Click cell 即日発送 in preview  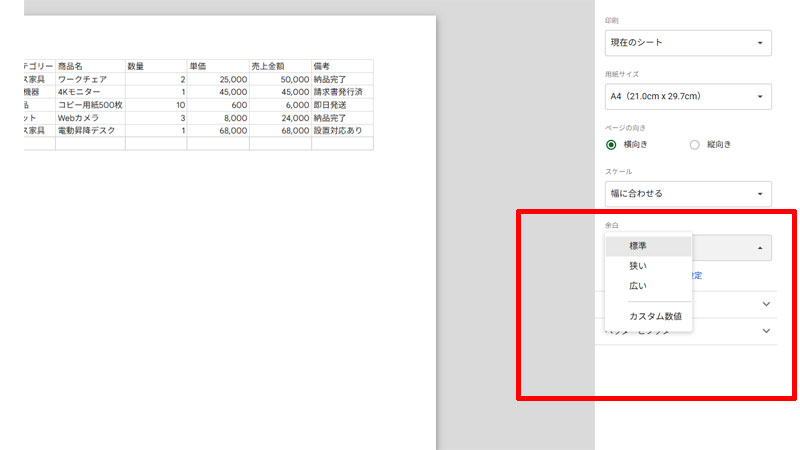coord(342,105)
